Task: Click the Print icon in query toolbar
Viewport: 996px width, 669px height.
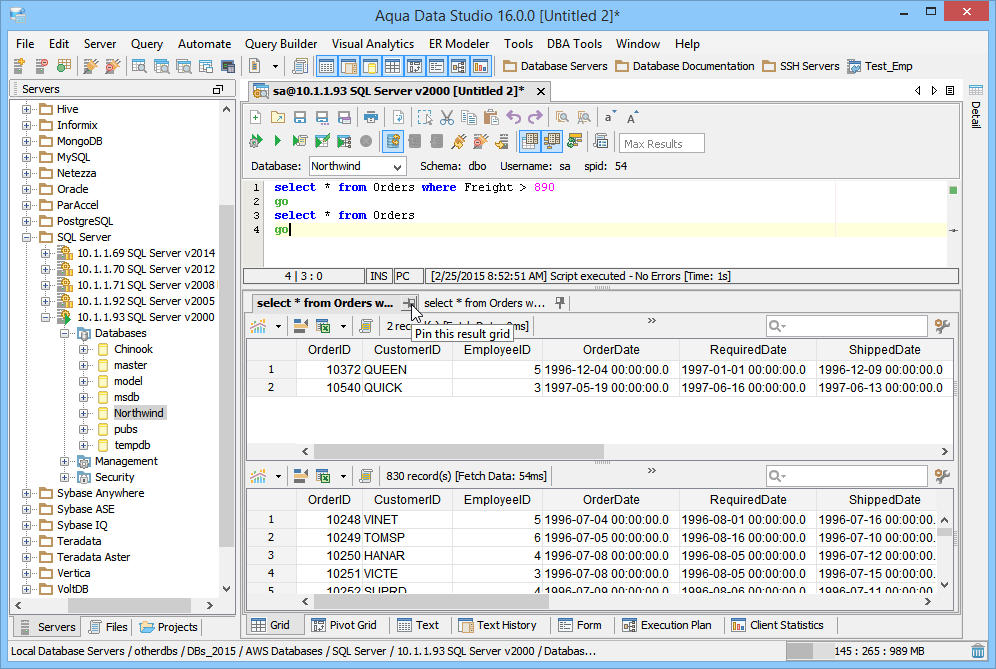Action: click(371, 118)
